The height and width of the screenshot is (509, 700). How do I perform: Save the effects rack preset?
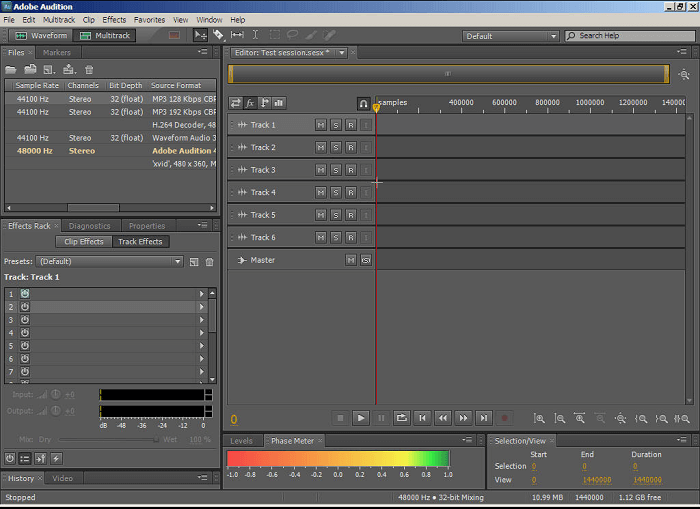[x=194, y=262]
